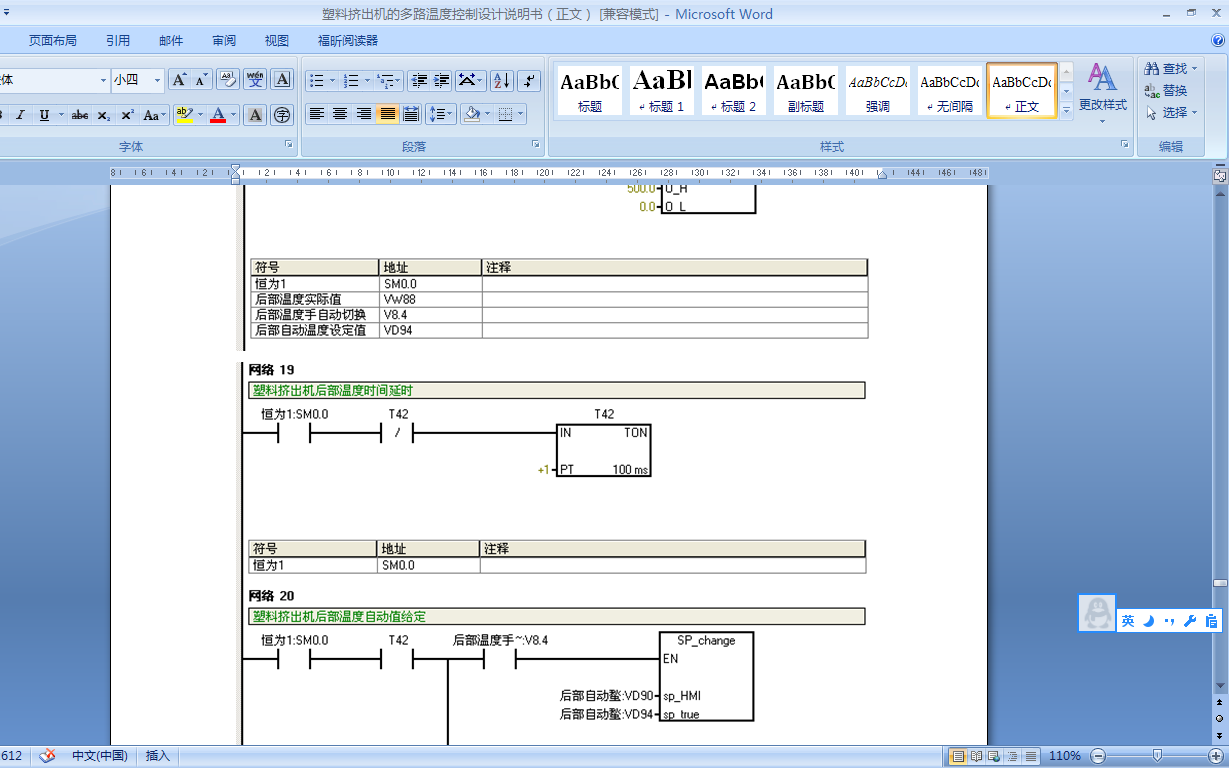Select the Subscript icon
Image resolution: width=1229 pixels, height=768 pixels.
104,116
